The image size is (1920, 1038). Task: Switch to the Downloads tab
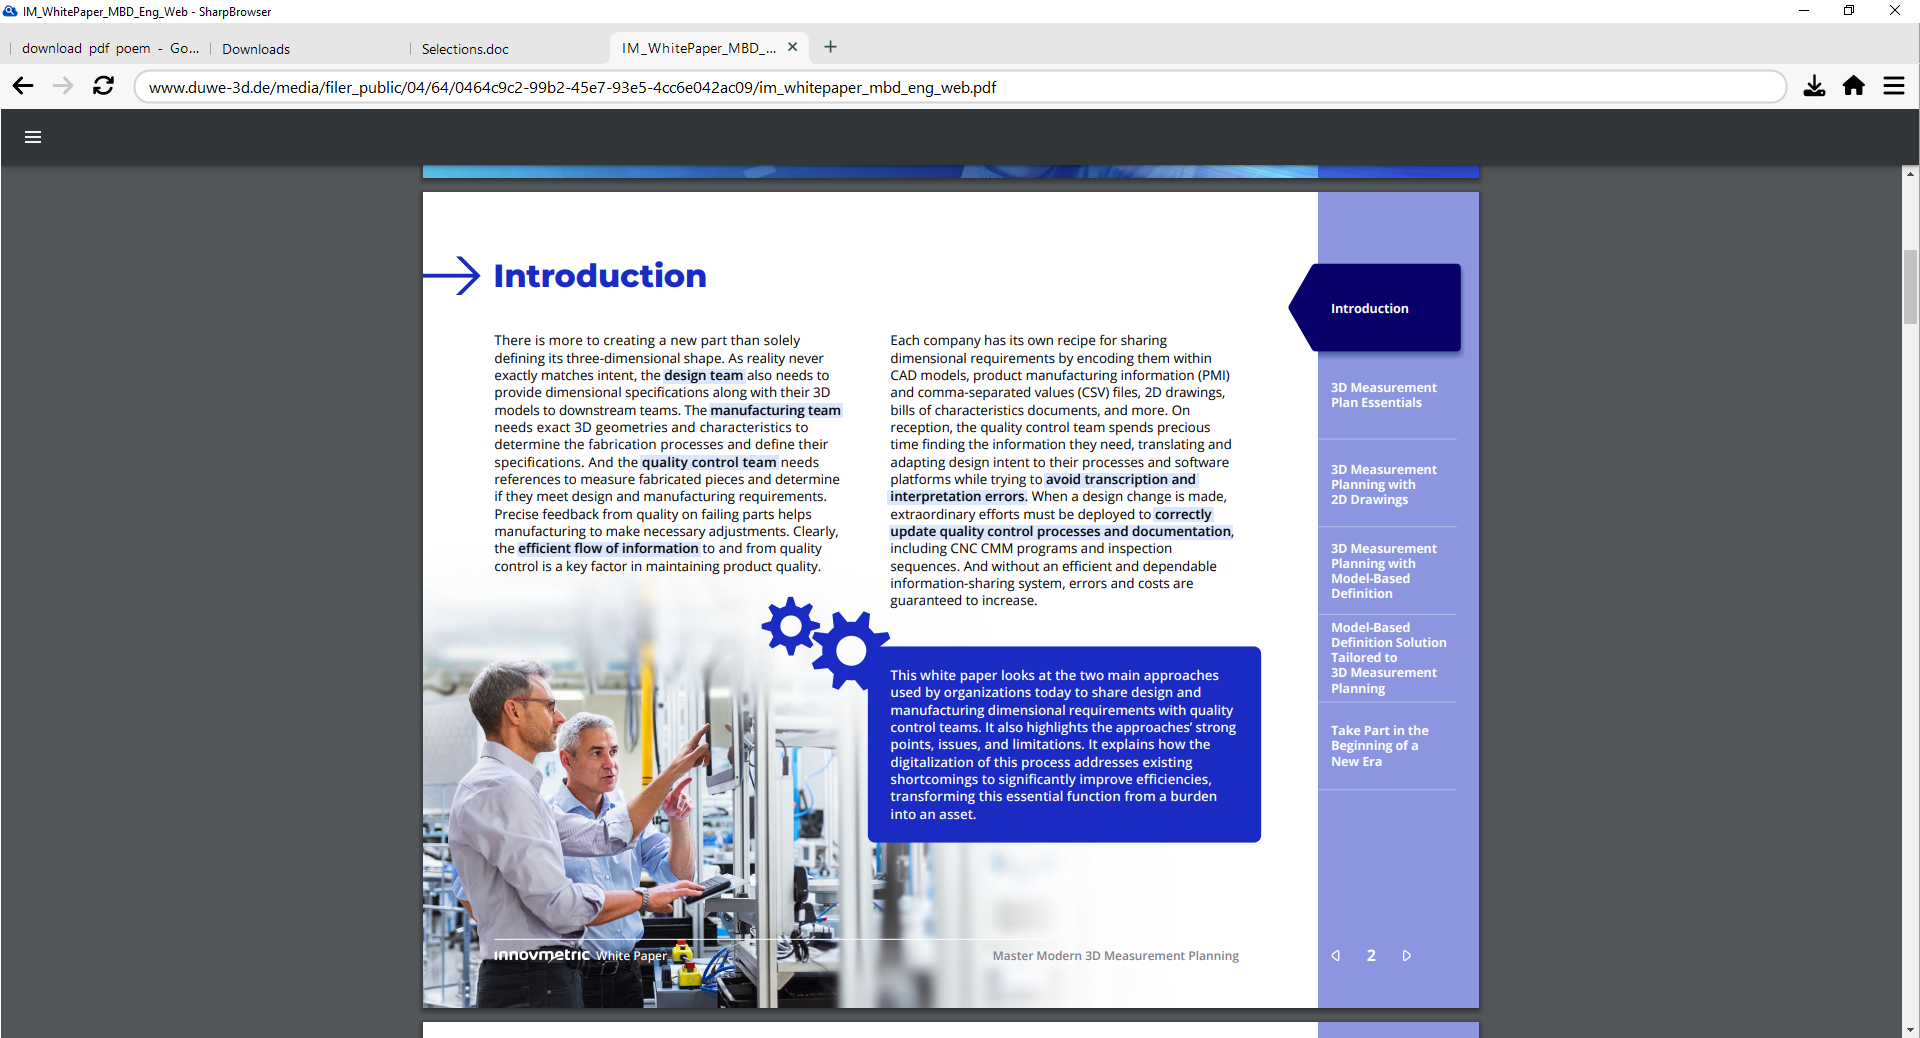click(256, 49)
